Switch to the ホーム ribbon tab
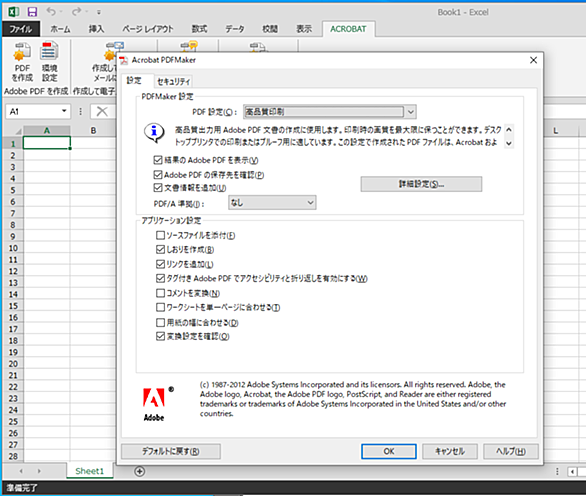 [60, 29]
